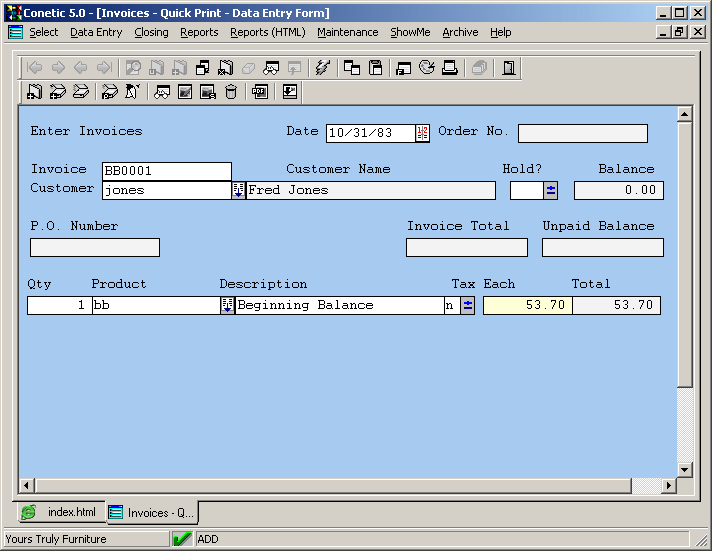This screenshot has width=712, height=551.
Task: Open the Reports (HTML) menu
Action: click(x=267, y=32)
